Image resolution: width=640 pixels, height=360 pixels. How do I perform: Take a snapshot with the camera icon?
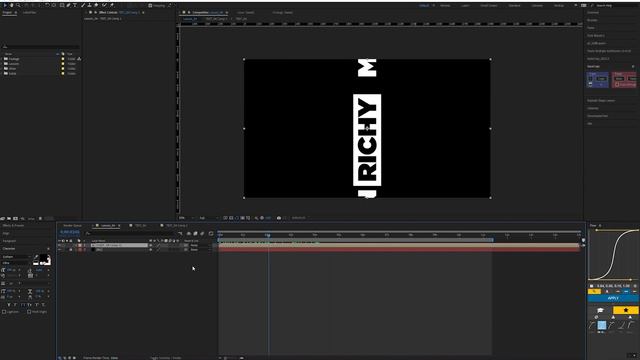(x=279, y=218)
